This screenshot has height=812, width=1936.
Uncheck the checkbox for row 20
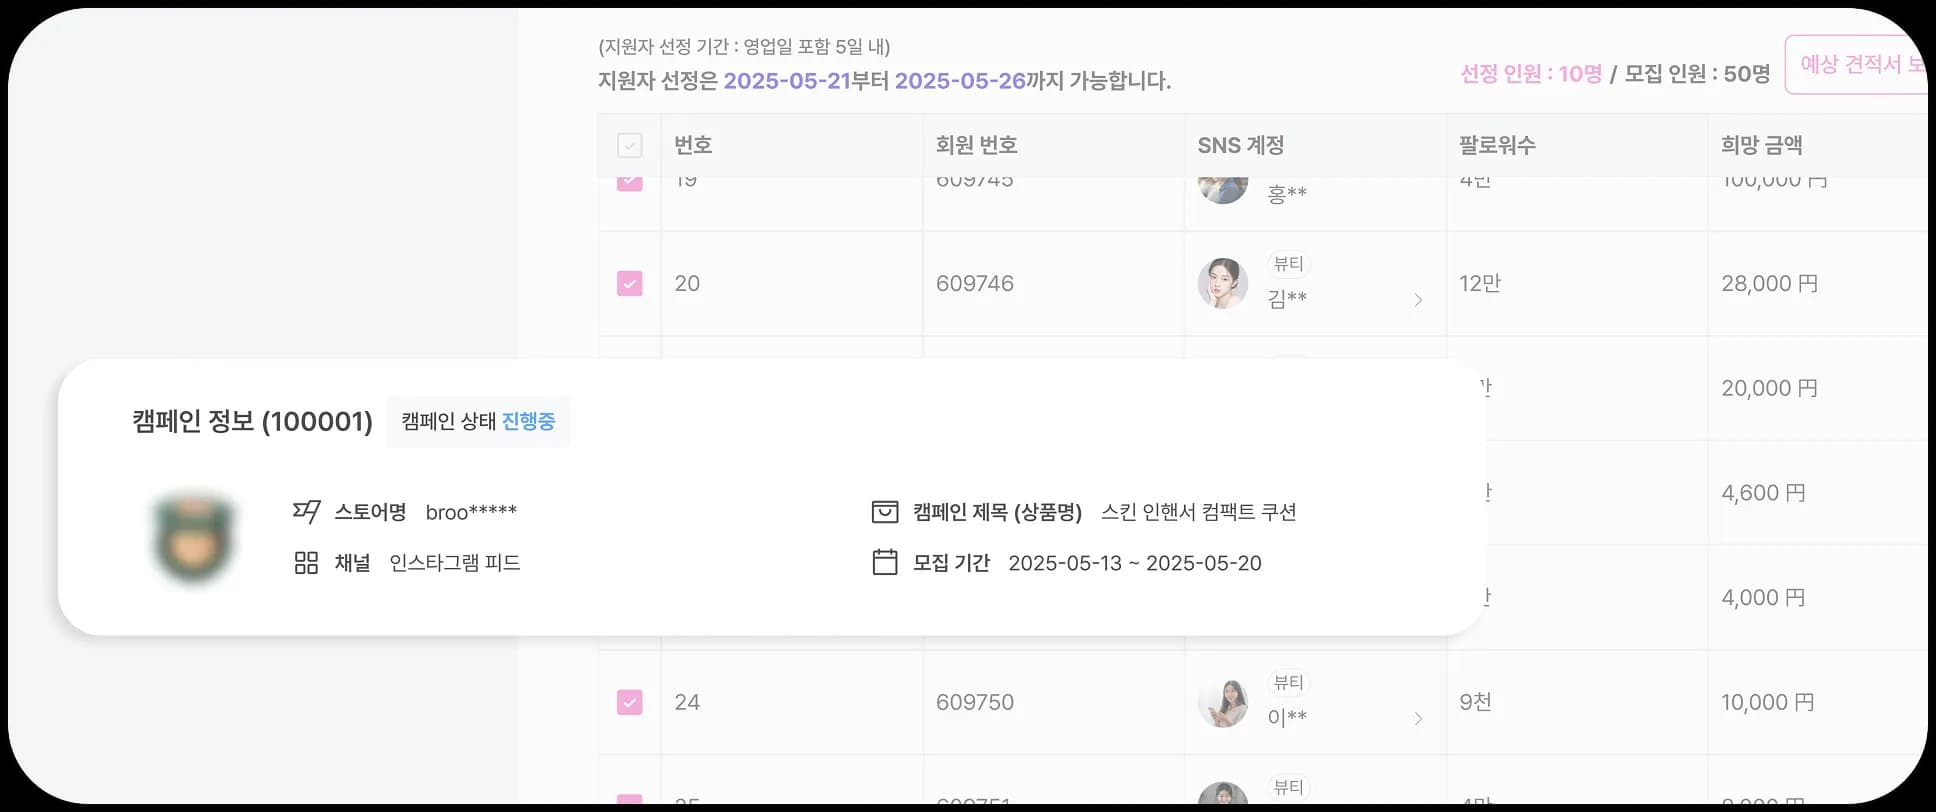(629, 284)
